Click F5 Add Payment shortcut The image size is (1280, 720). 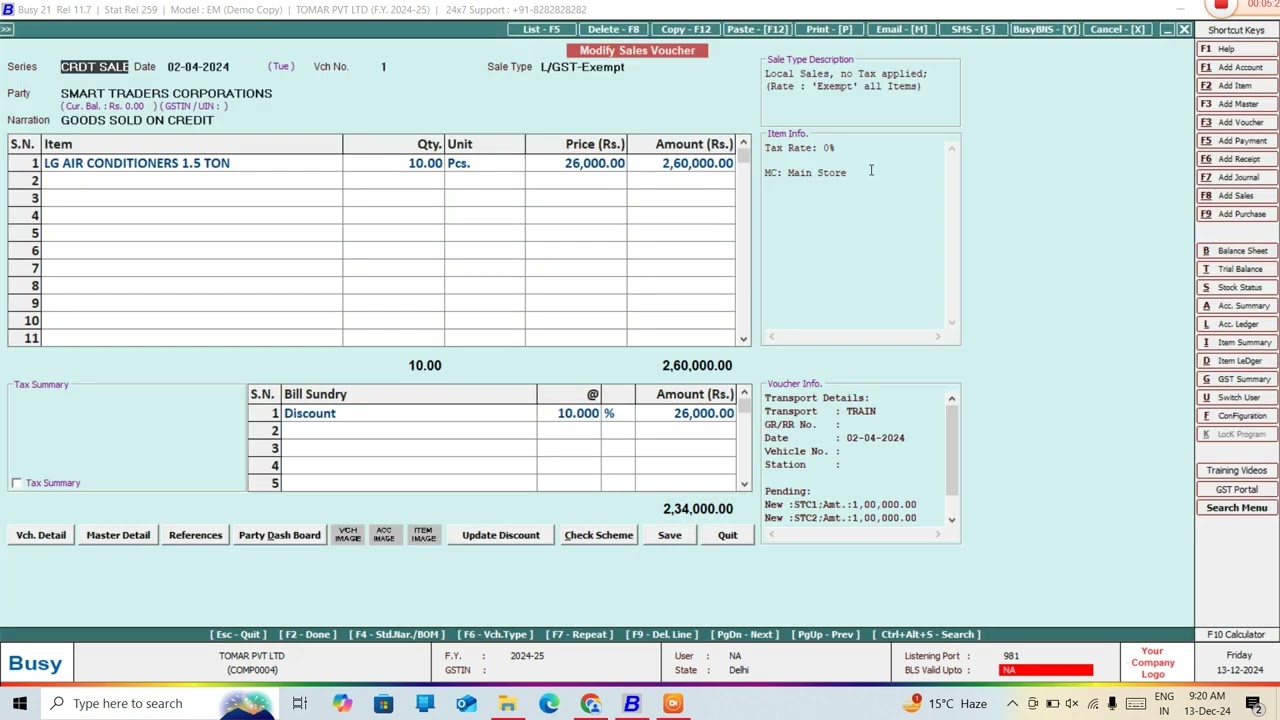(x=1236, y=141)
